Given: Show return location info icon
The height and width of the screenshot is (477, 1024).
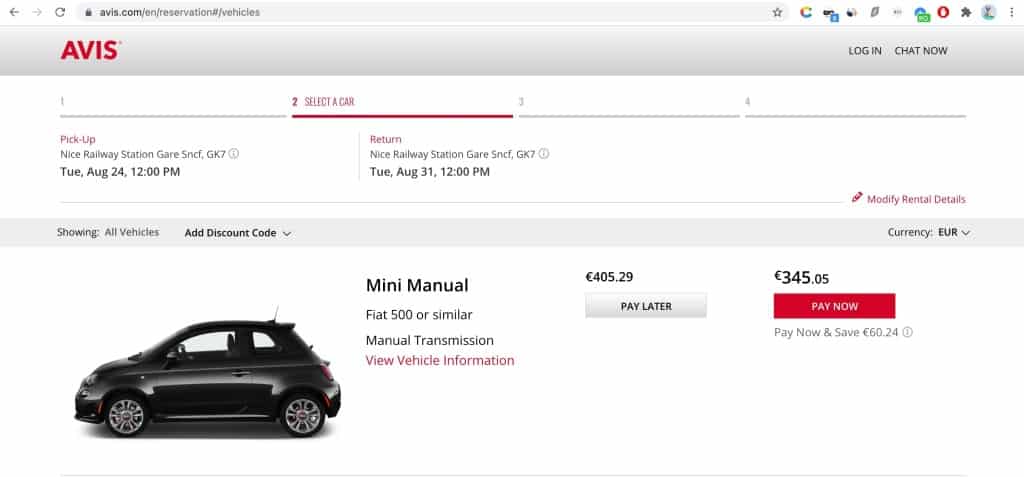Looking at the screenshot, I should 543,154.
